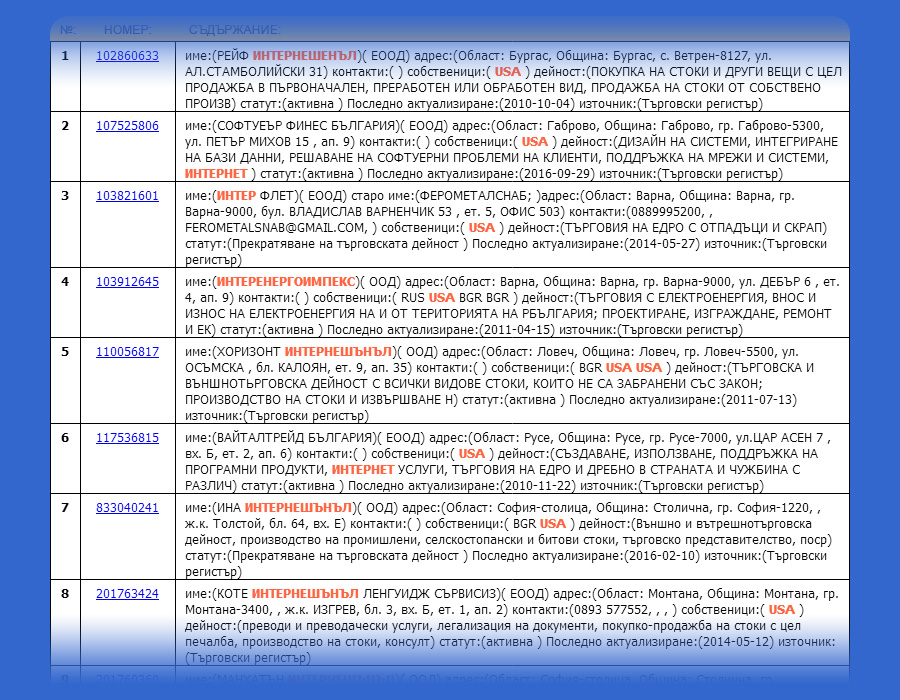Click date 2010-11-22 in row 6
The image size is (900, 700).
538,486
